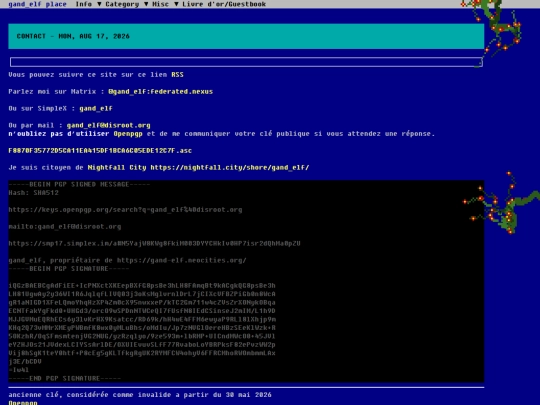Click the BEGIN PGP SIGNED MESSAGE line
Viewport: 540px width, 405px height.
(x=79, y=184)
